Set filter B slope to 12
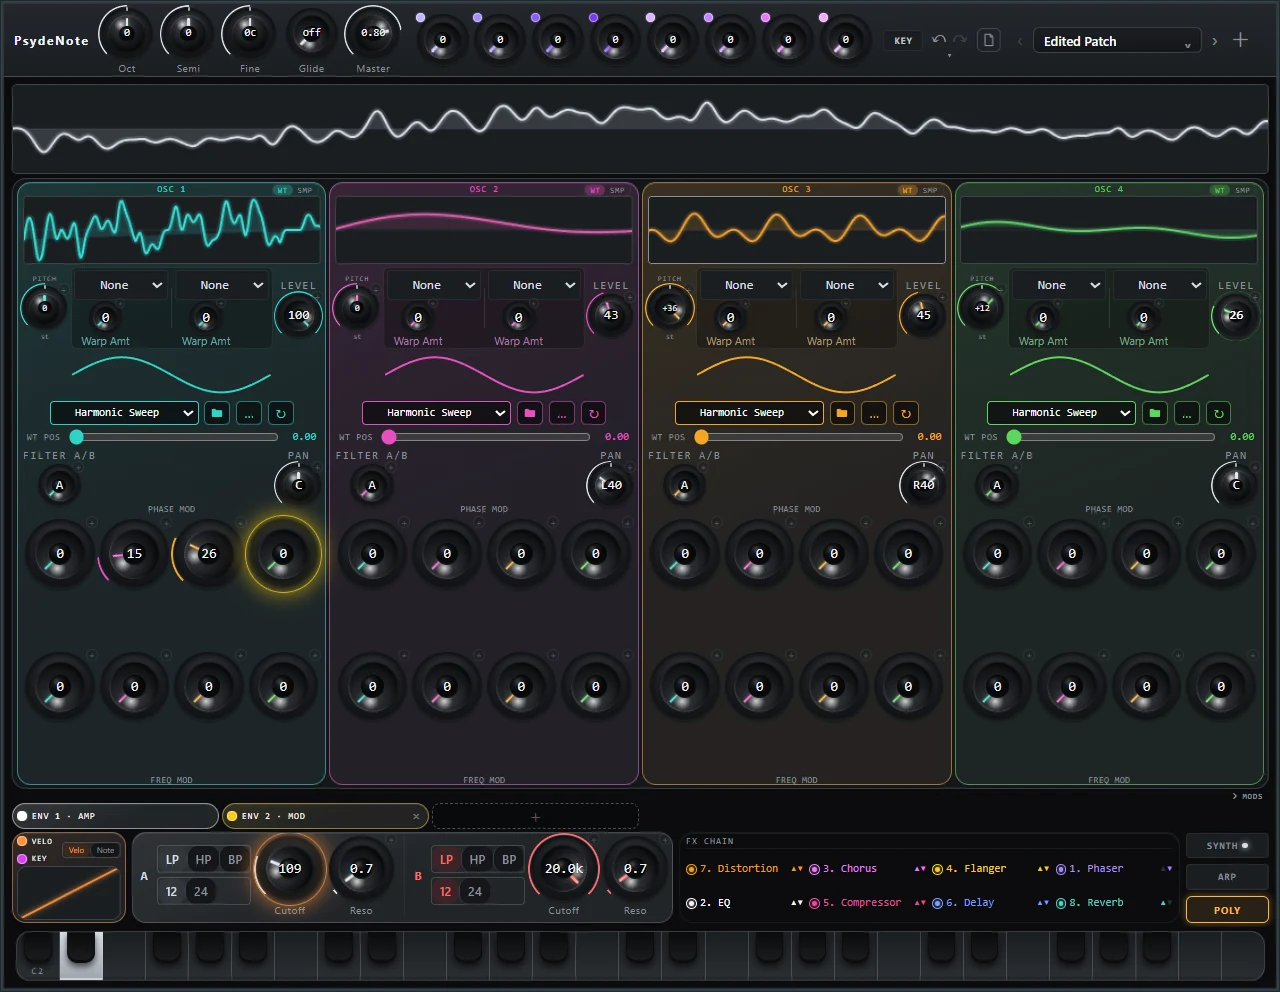The height and width of the screenshot is (992, 1280). (x=446, y=892)
